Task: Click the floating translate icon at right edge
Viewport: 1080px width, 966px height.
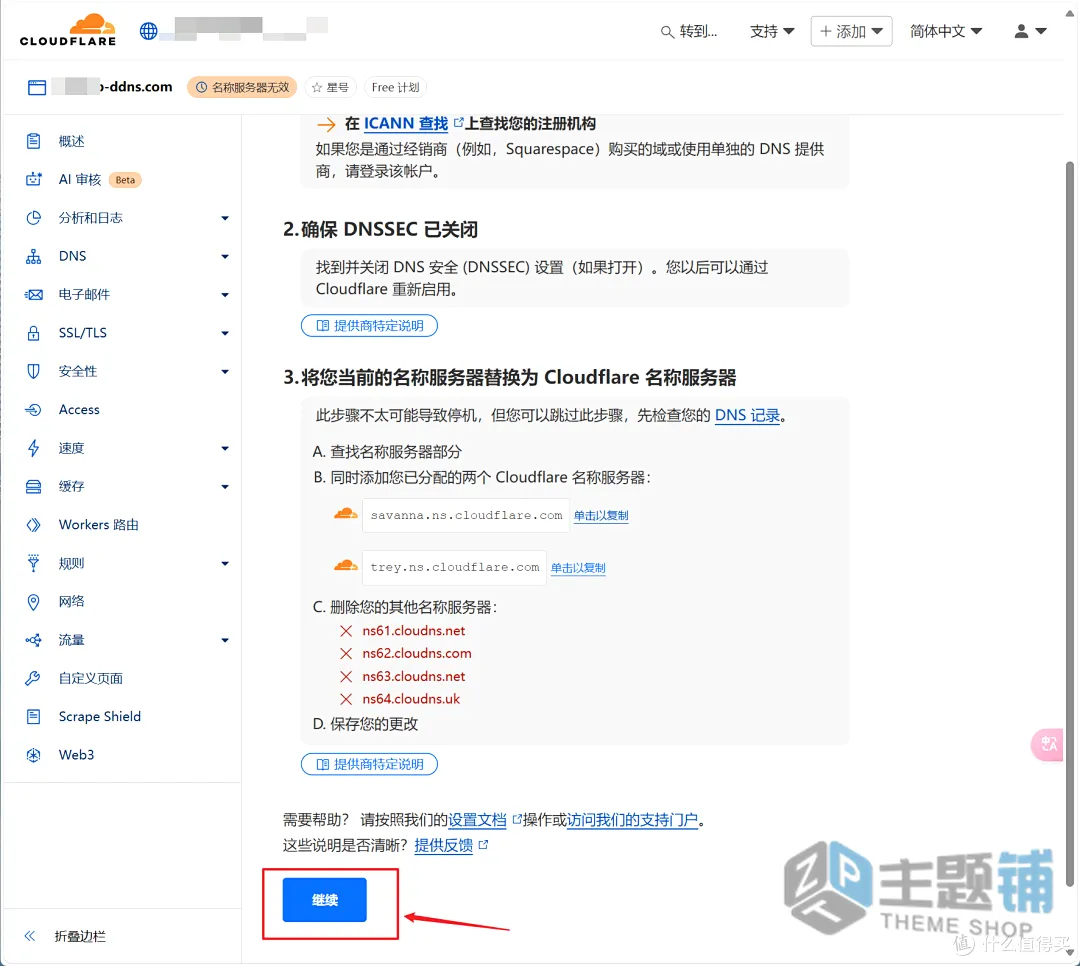Action: [1048, 744]
